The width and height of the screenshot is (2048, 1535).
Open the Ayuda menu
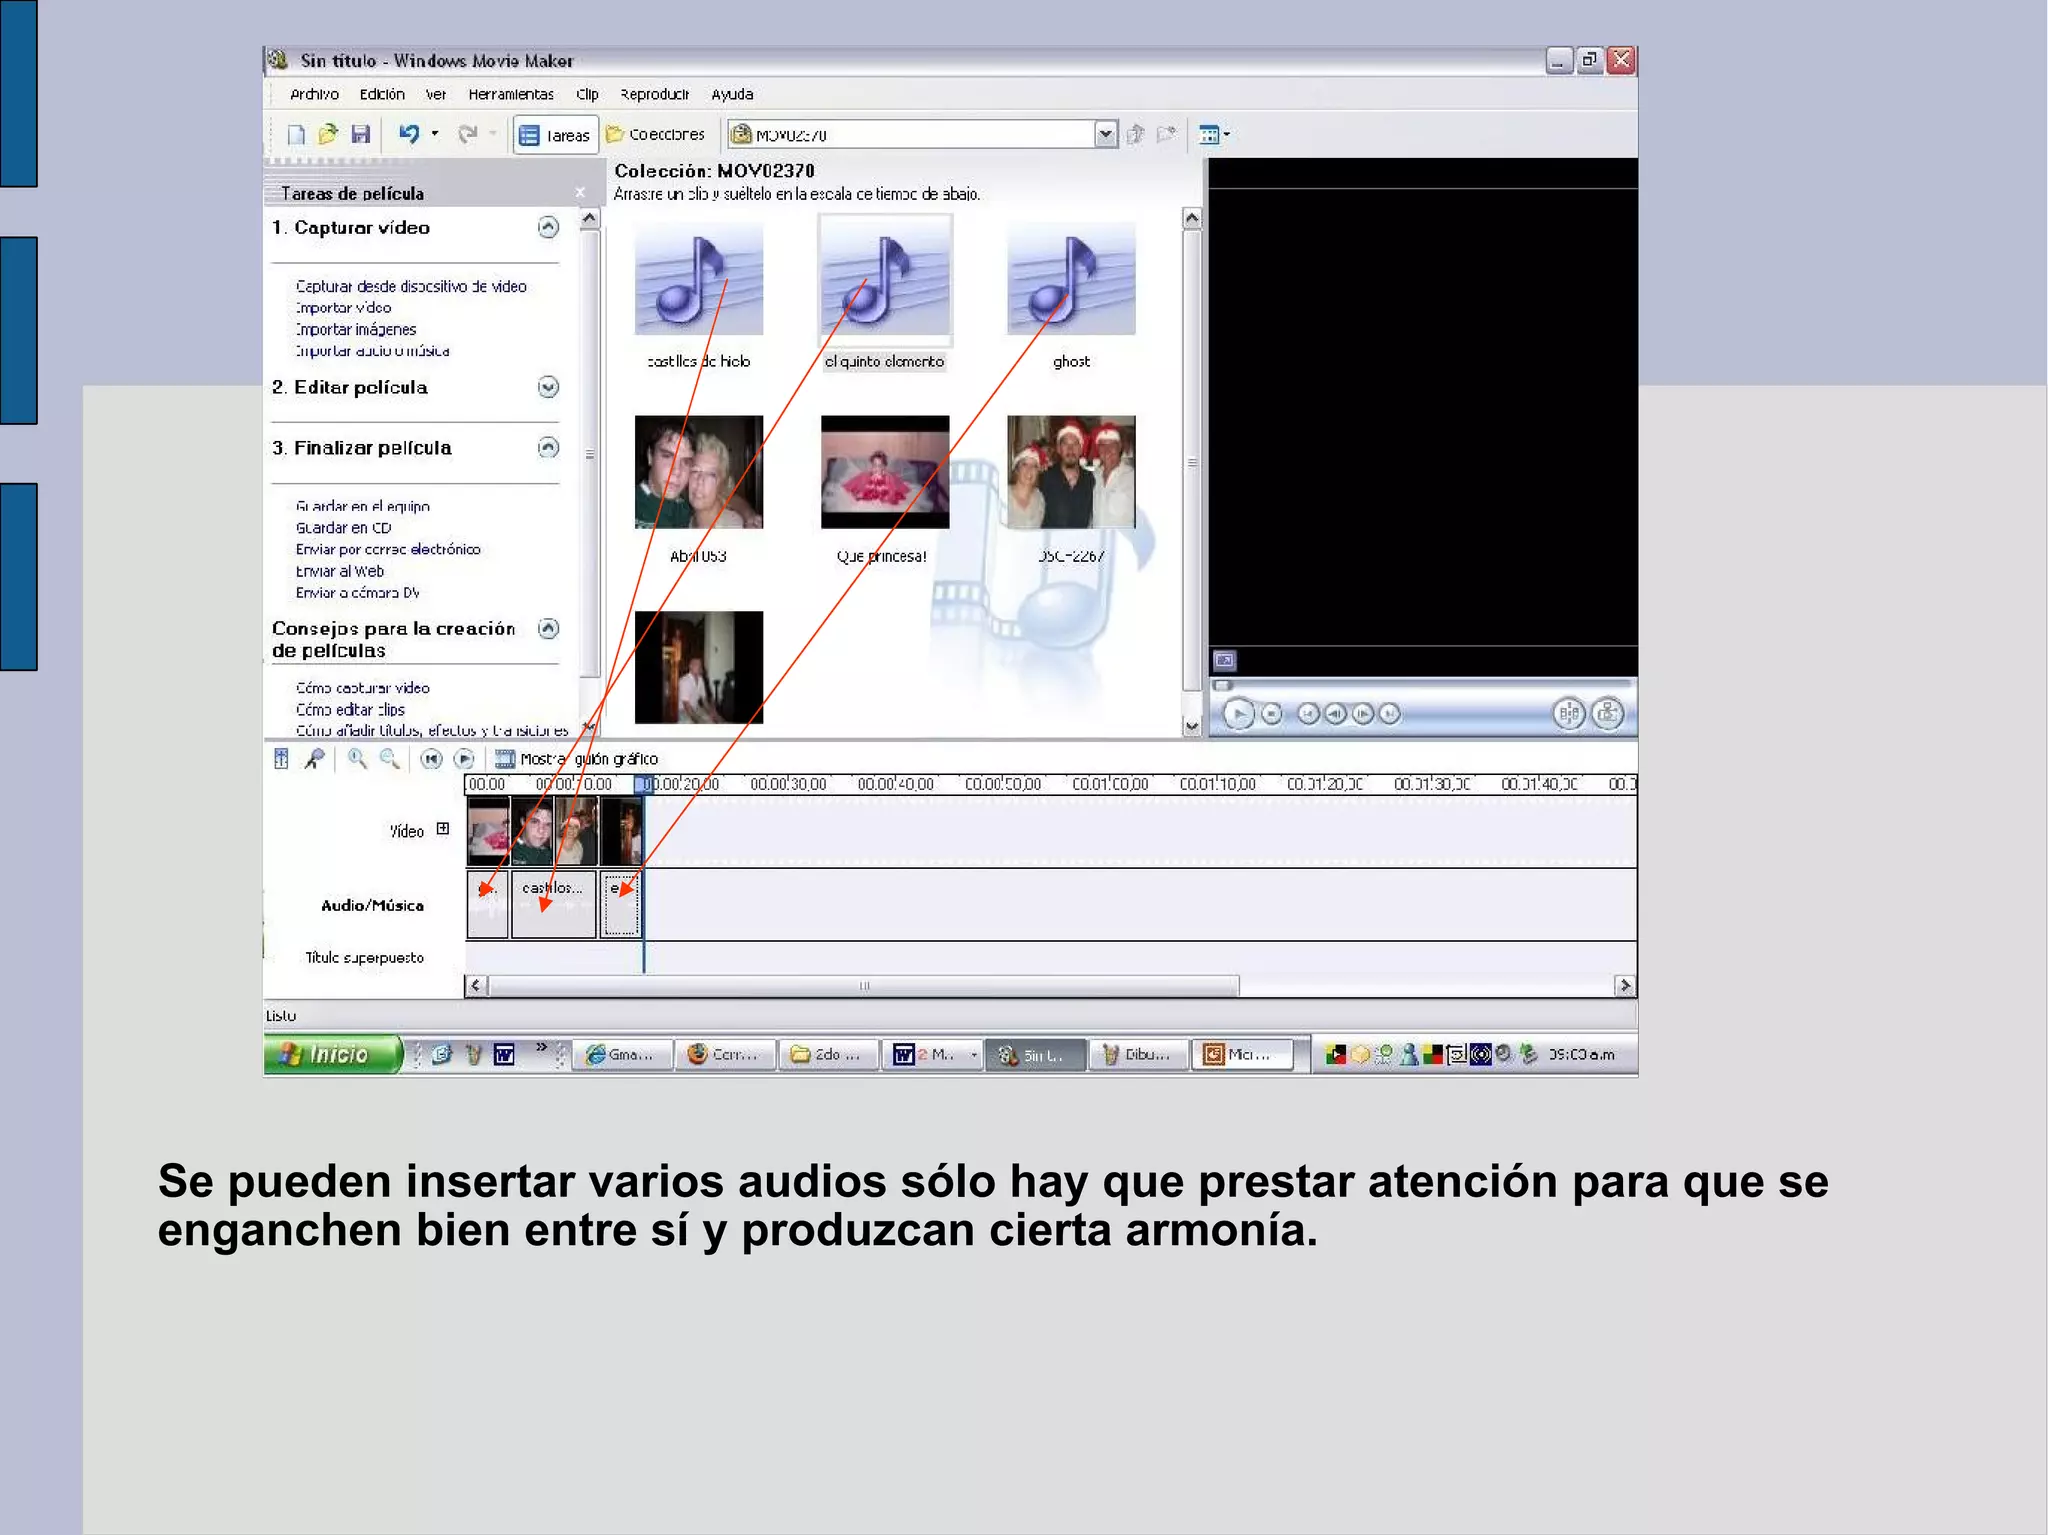tap(732, 94)
